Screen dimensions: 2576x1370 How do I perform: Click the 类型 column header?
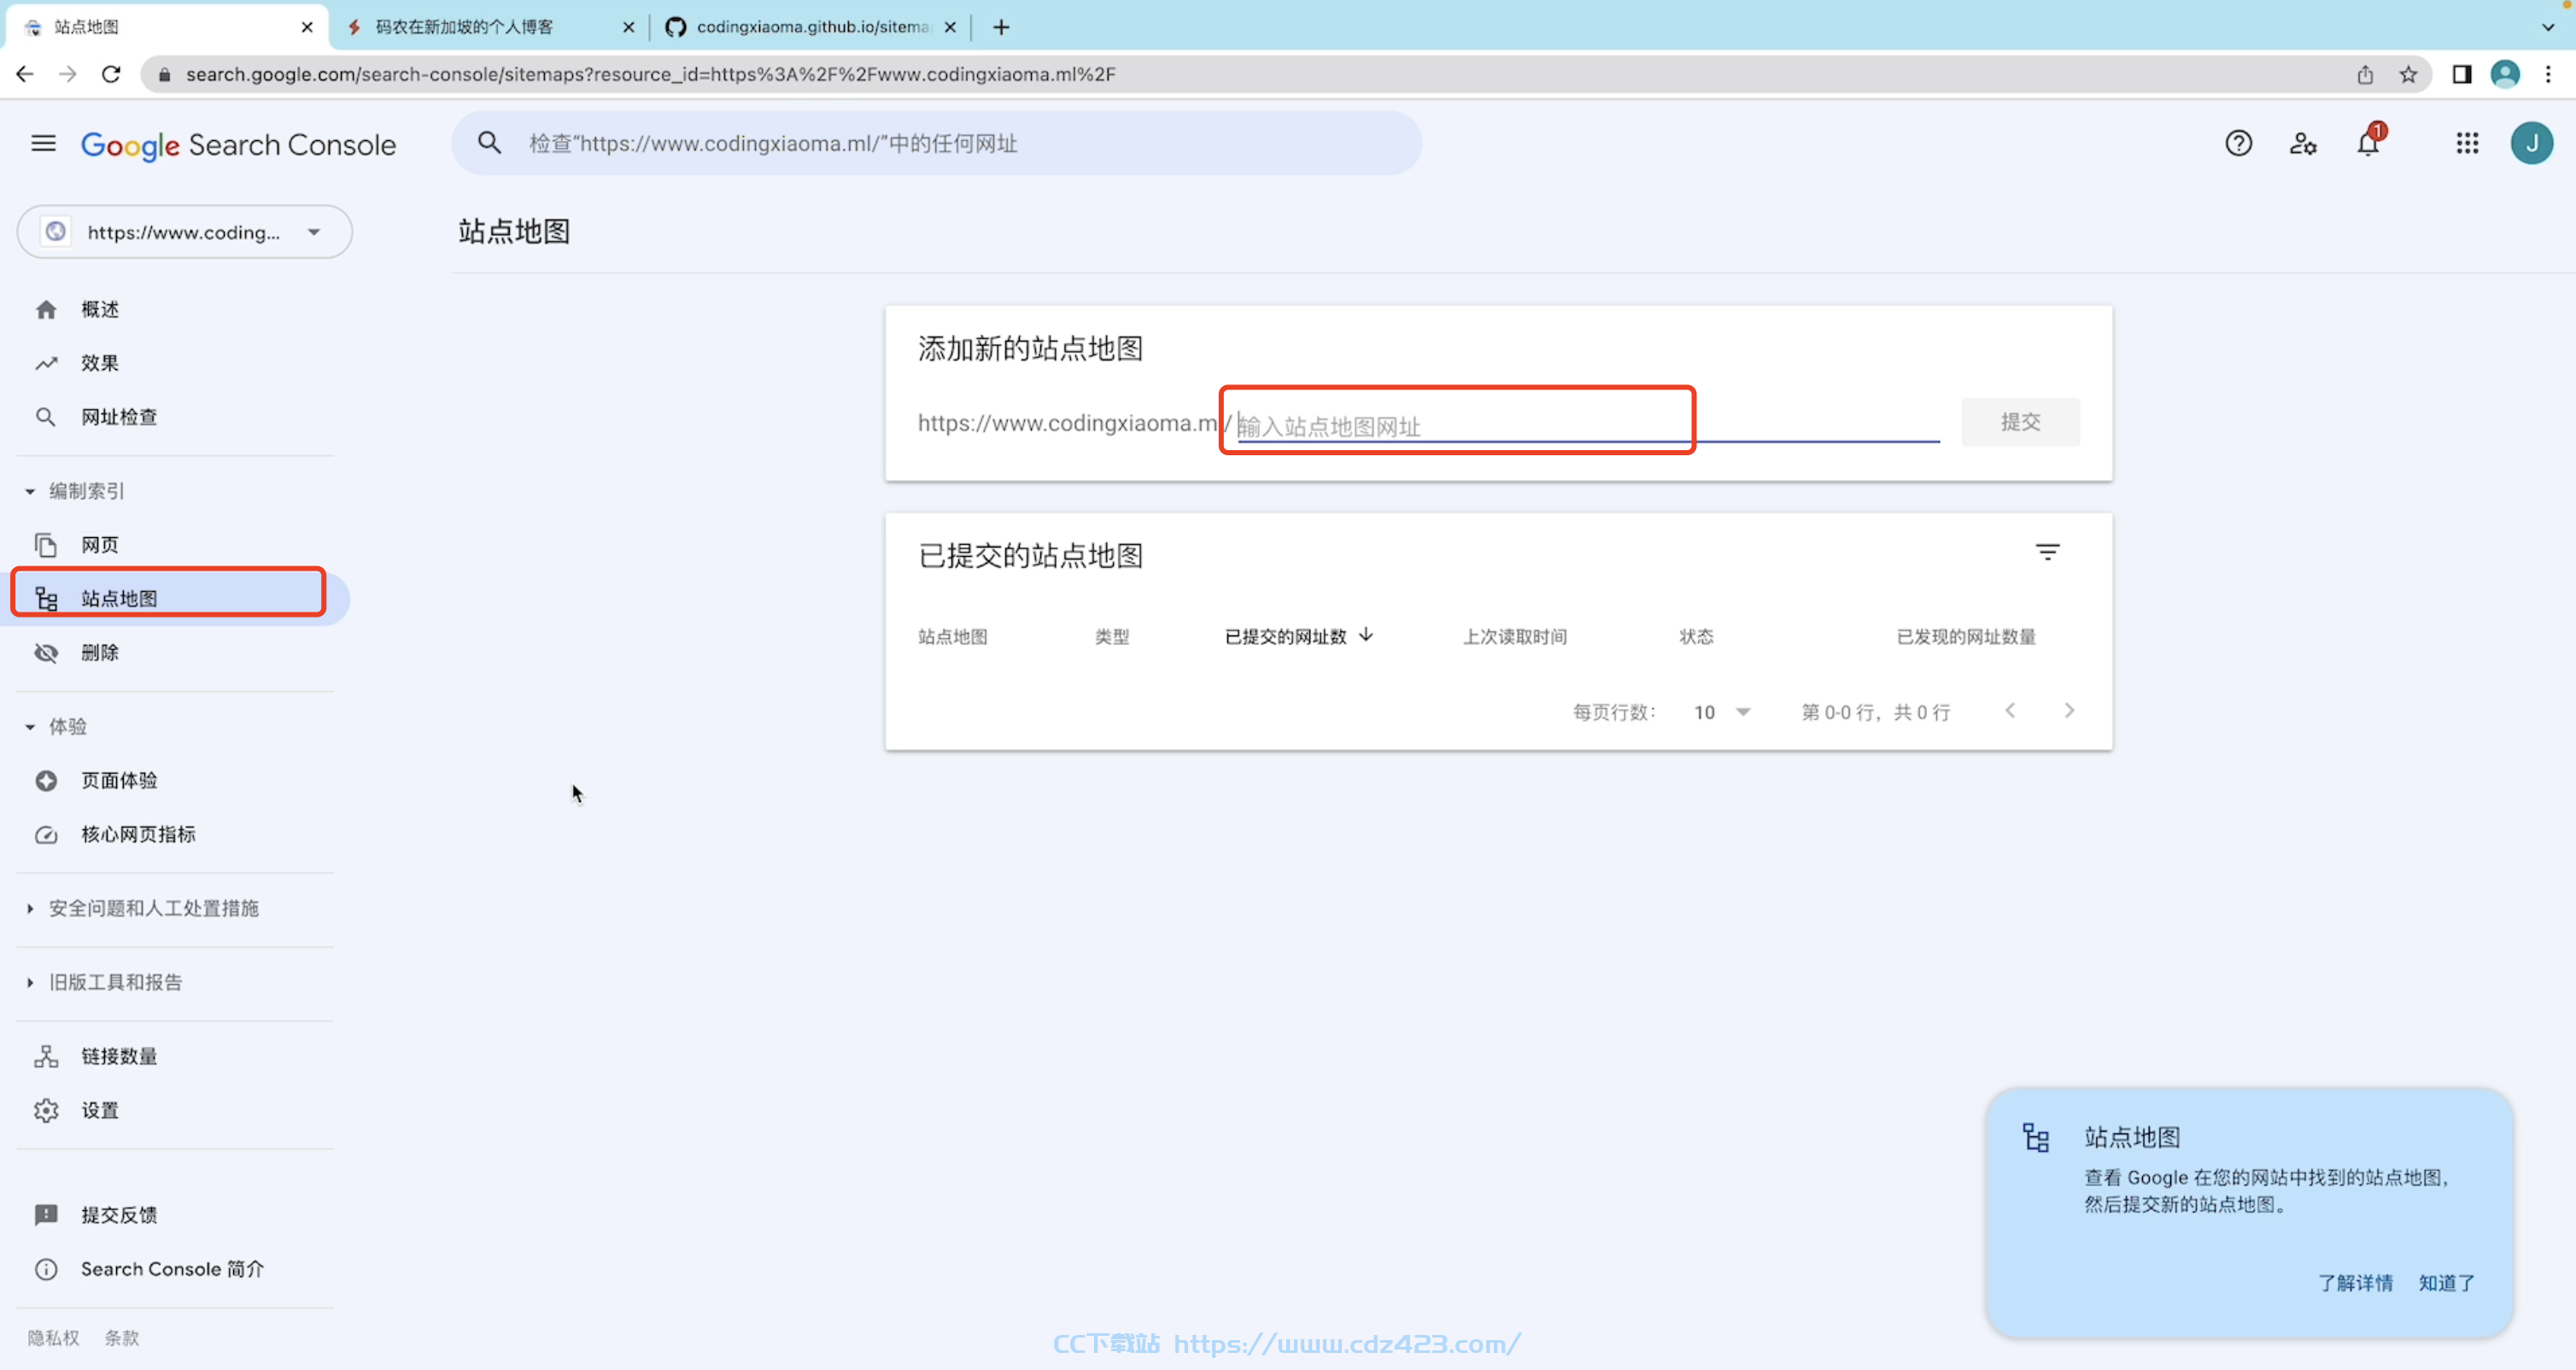pos(1111,637)
